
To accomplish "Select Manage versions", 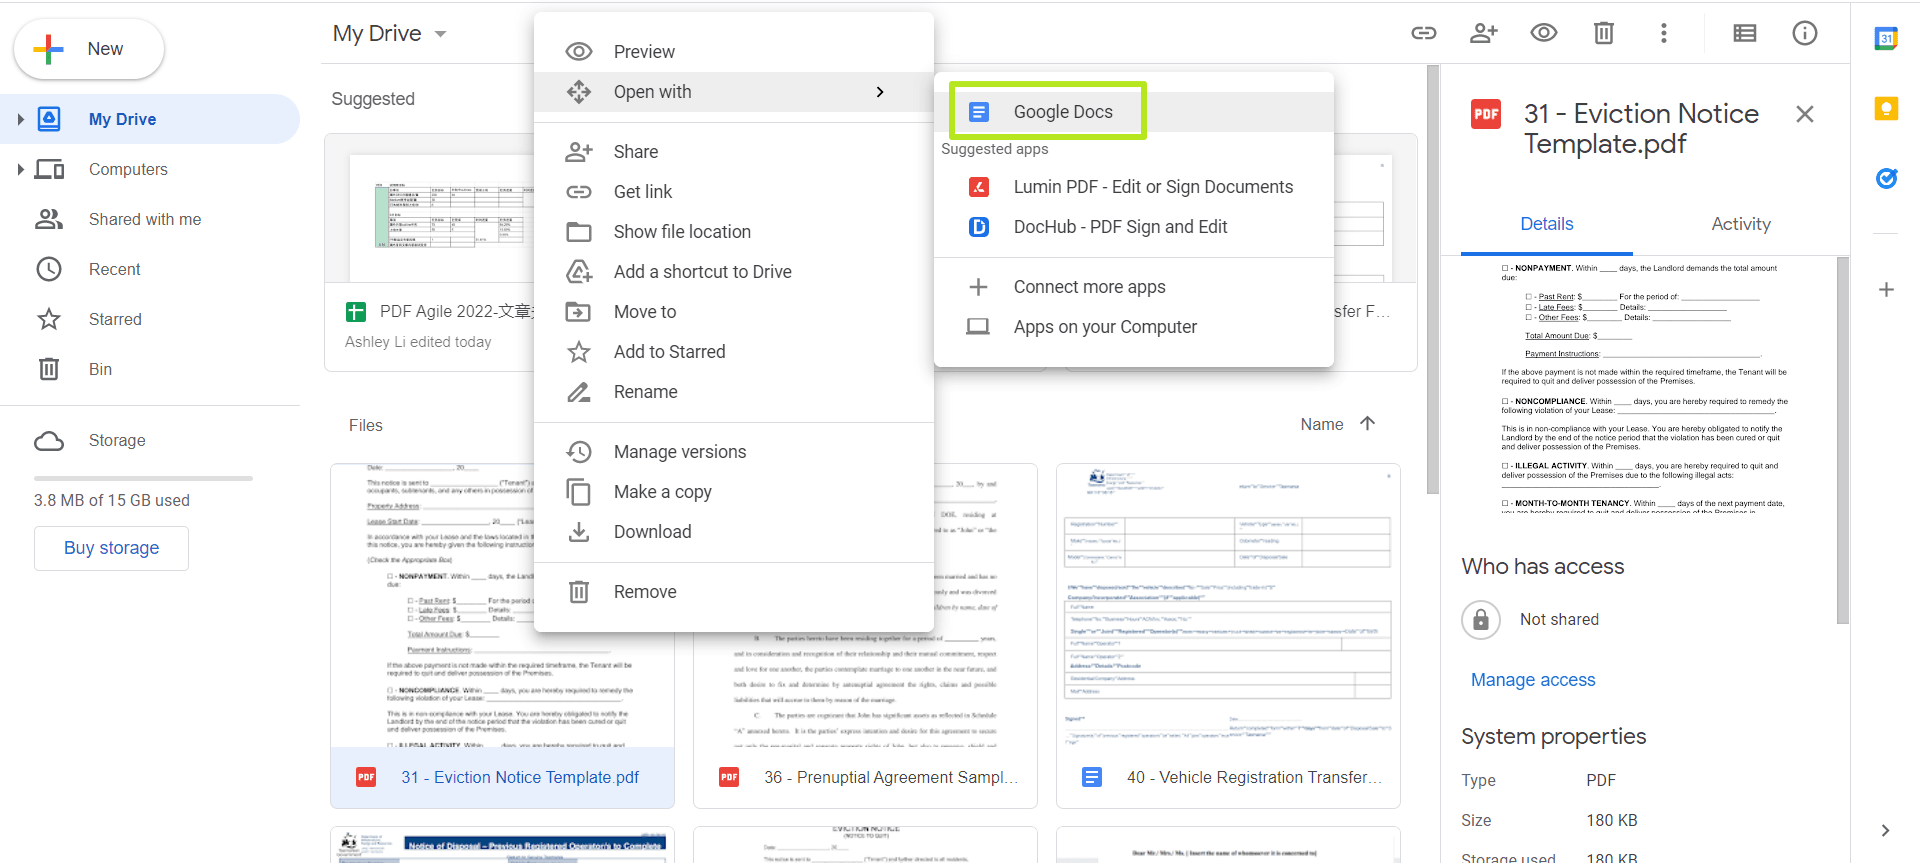I will click(734, 451).
